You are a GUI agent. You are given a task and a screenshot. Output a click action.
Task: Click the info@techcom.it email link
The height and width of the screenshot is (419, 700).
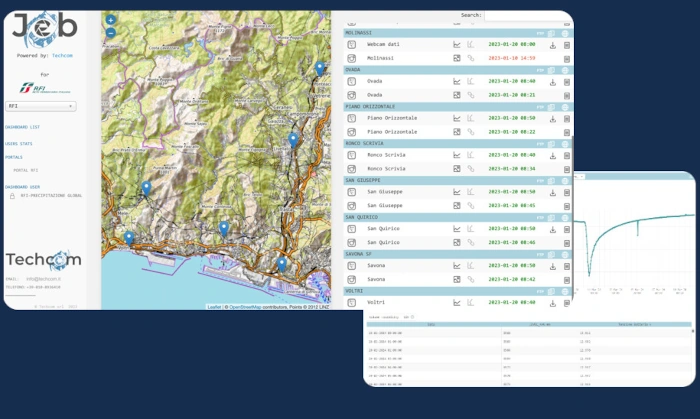coord(43,279)
